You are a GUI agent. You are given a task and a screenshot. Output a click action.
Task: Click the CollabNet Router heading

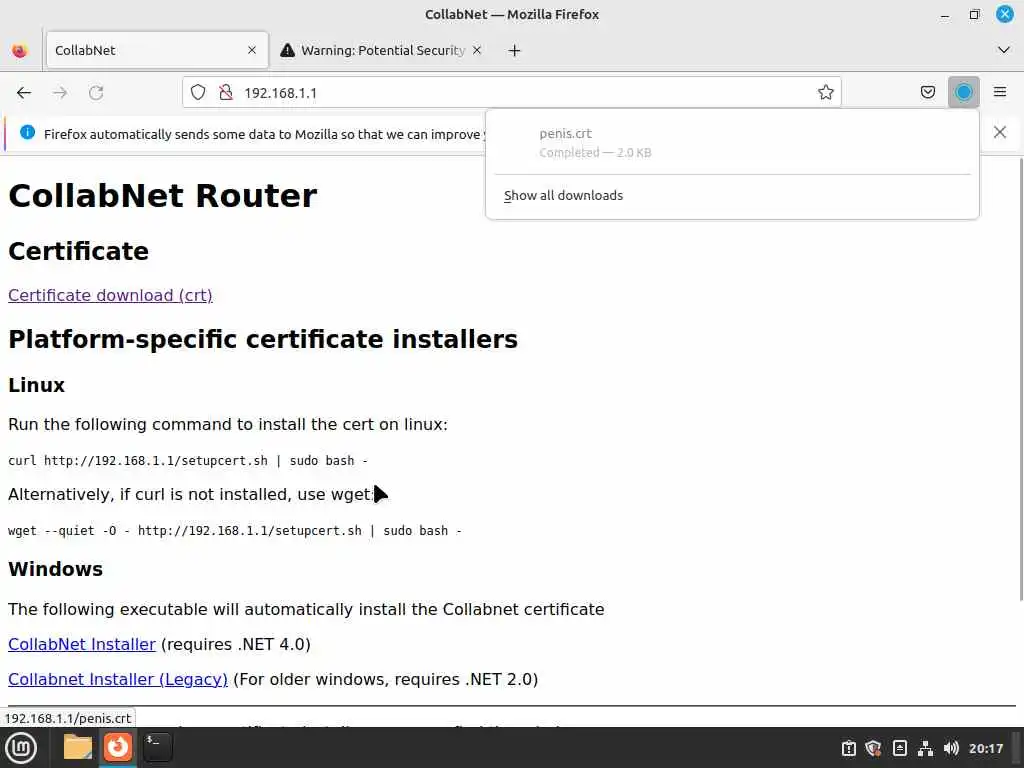(163, 195)
